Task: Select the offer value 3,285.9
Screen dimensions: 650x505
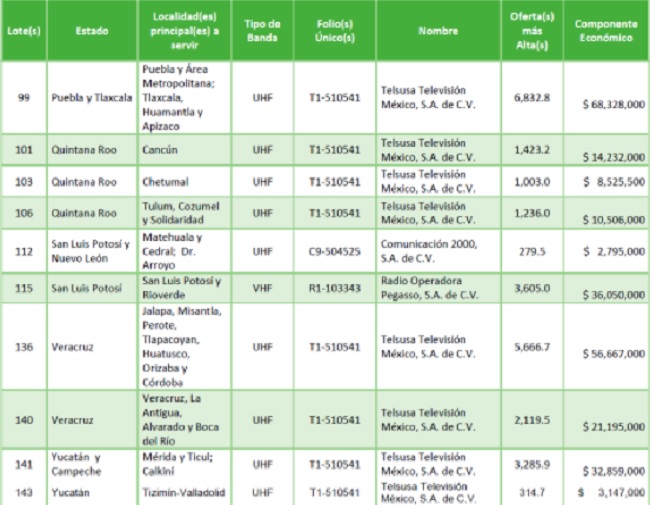Action: [532, 464]
